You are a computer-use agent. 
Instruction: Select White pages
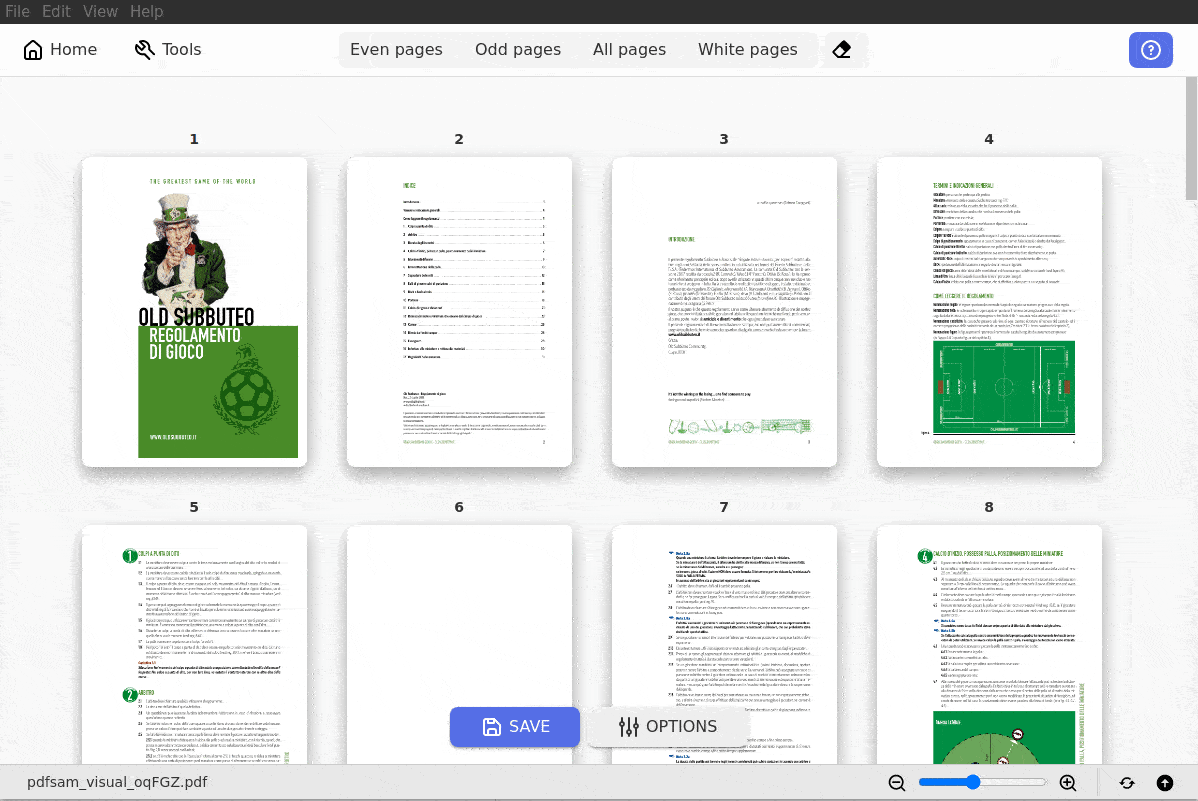[x=747, y=50]
